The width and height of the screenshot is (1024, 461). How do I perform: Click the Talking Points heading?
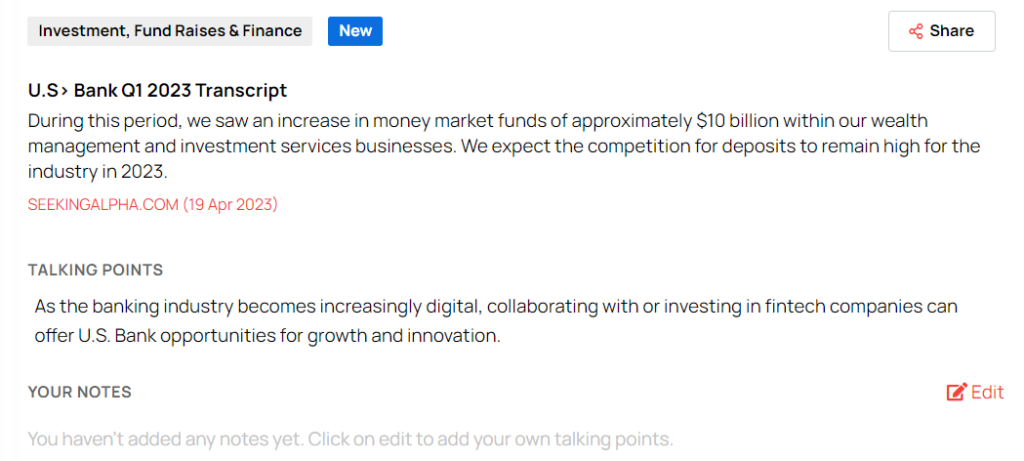tap(95, 270)
